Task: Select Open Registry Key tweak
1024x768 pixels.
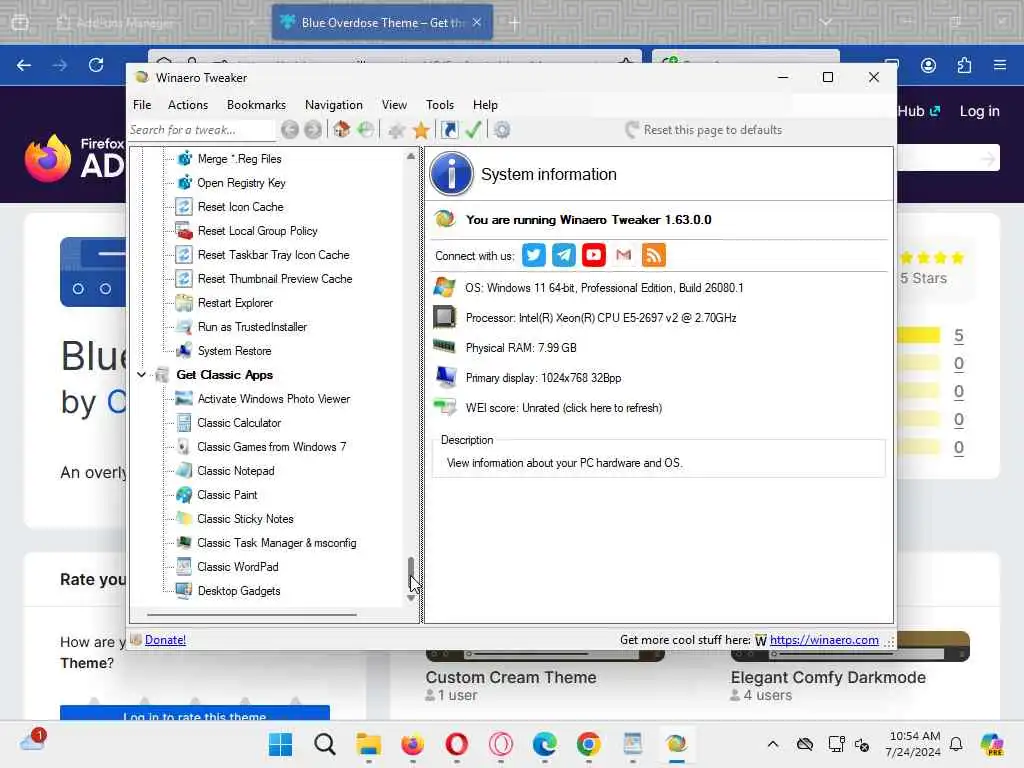Action: click(241, 183)
